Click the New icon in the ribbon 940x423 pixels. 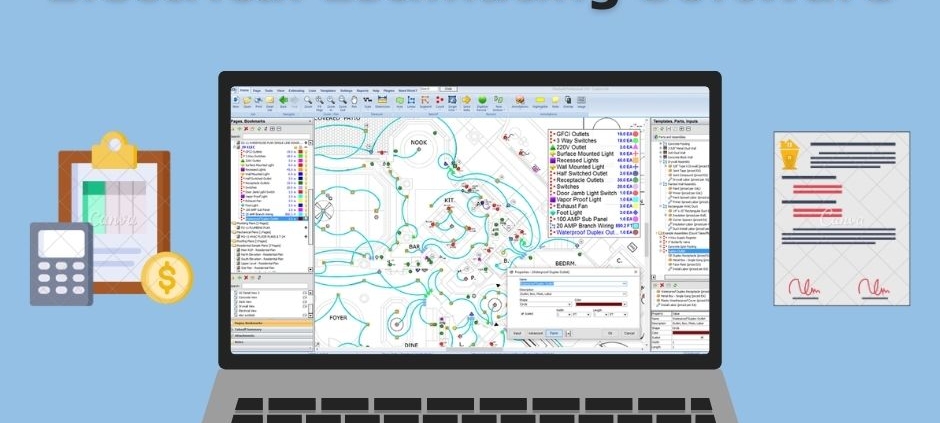pos(236,100)
